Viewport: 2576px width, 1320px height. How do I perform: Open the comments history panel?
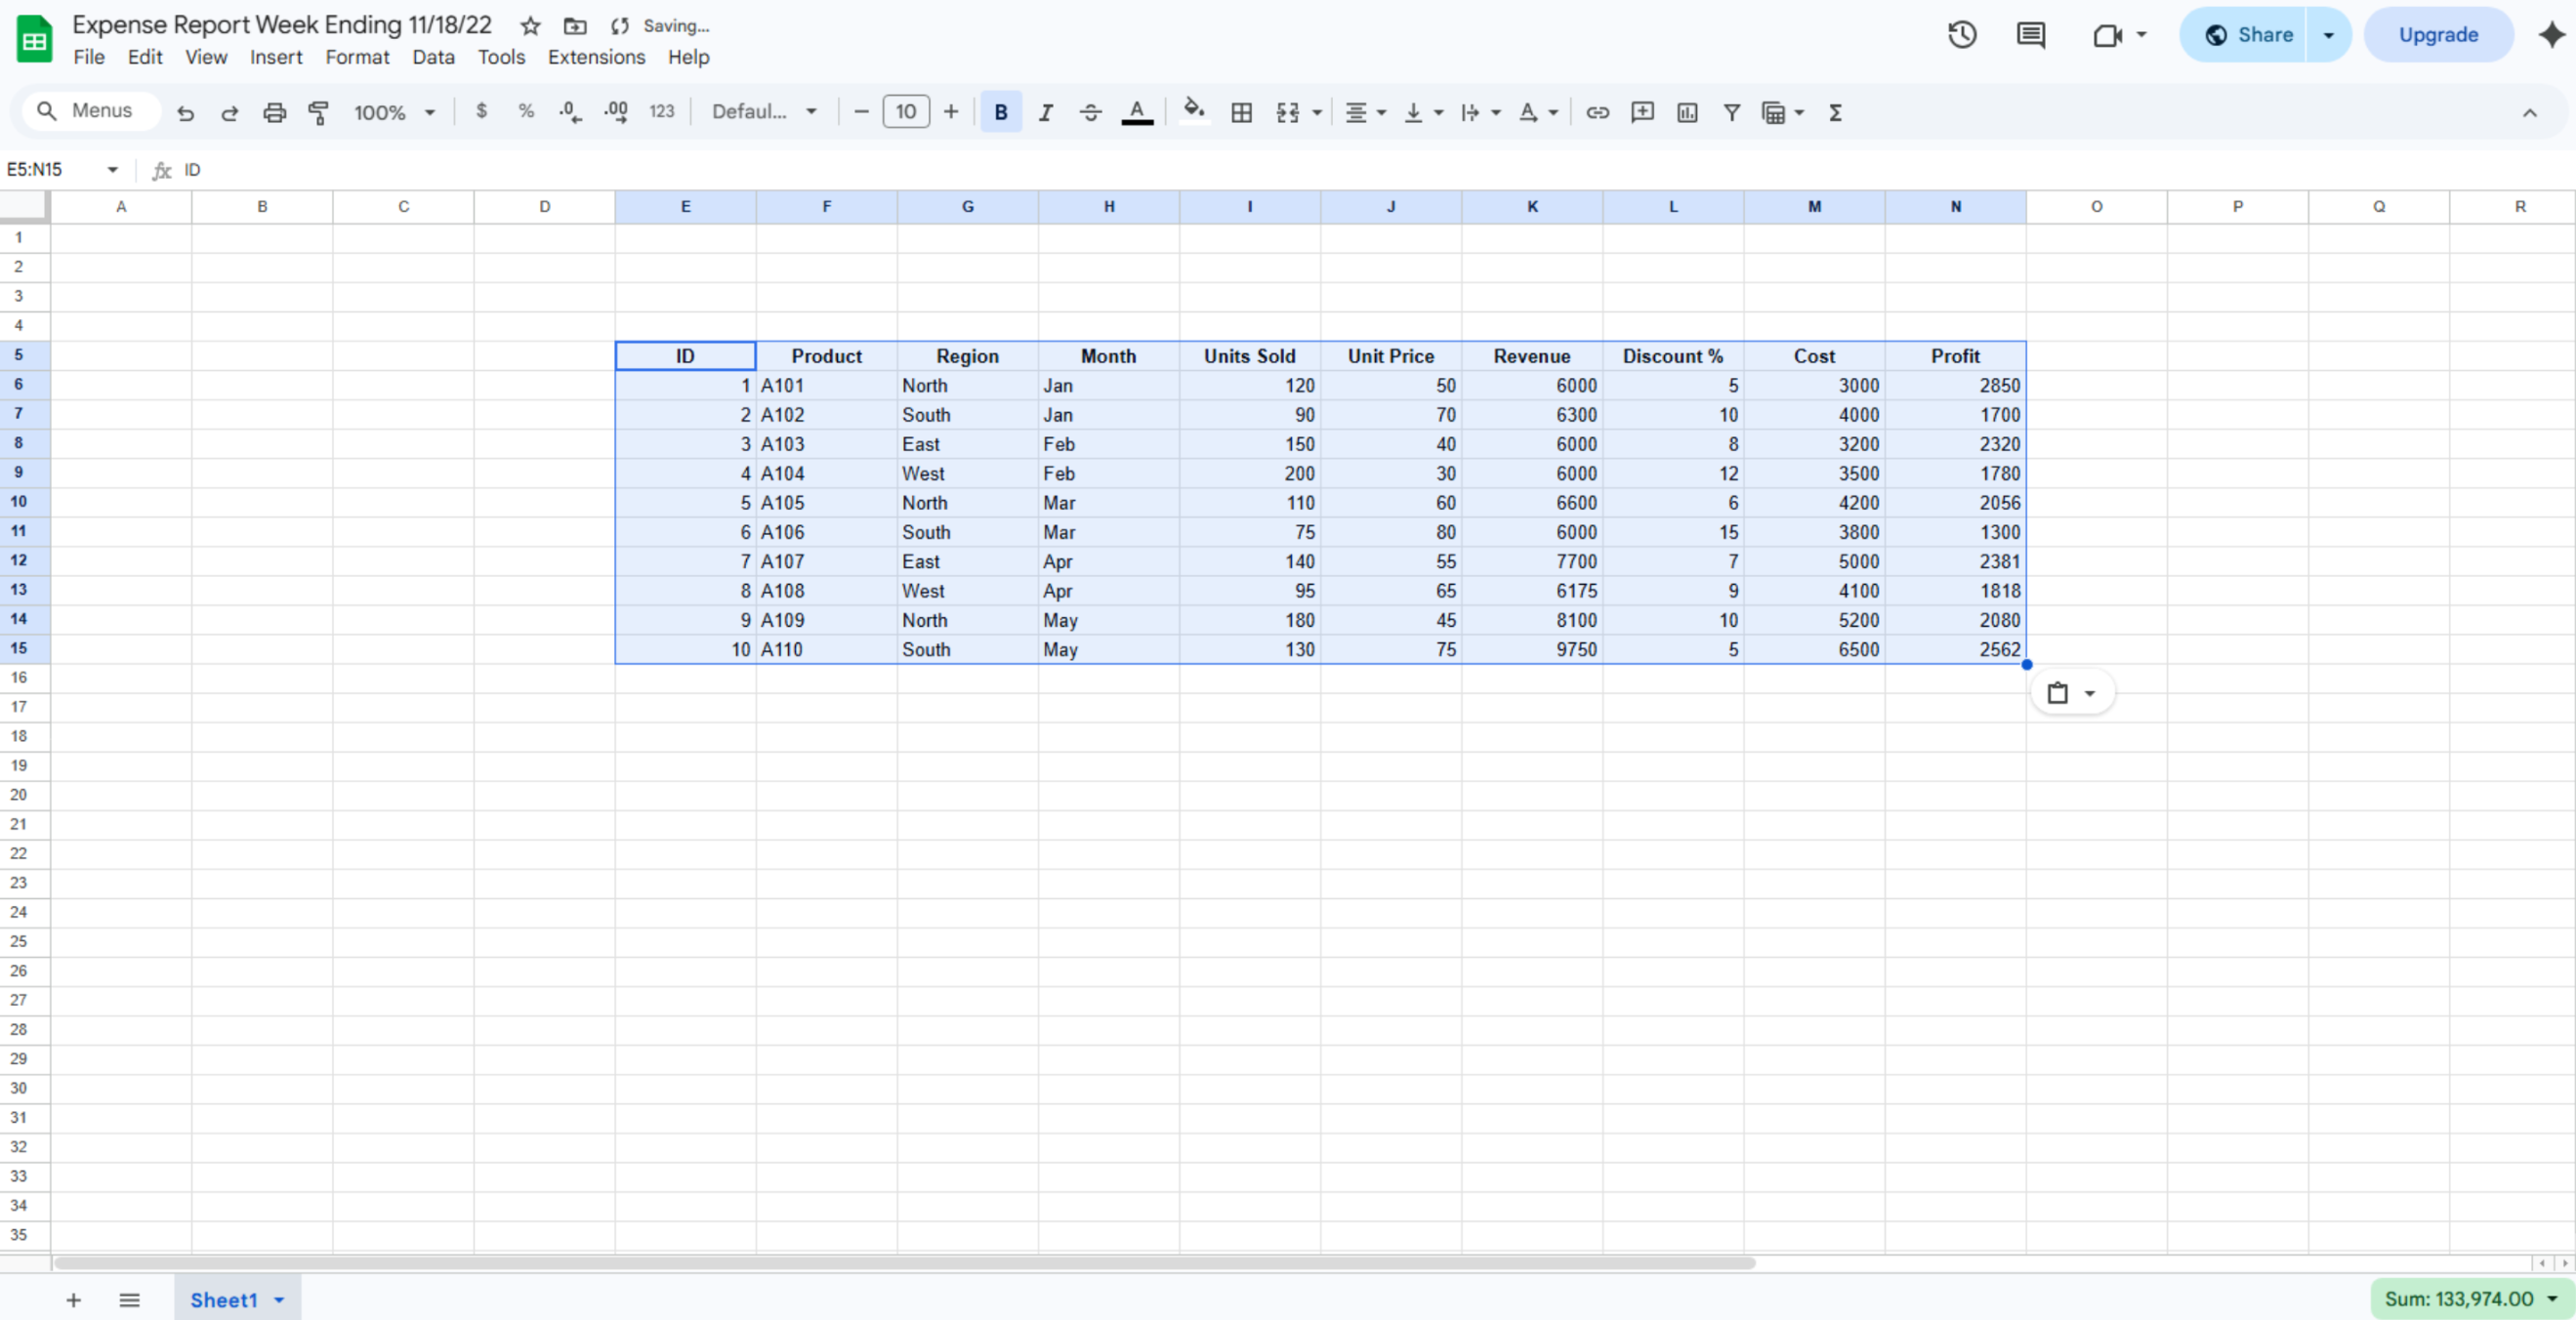pyautogui.click(x=2030, y=35)
